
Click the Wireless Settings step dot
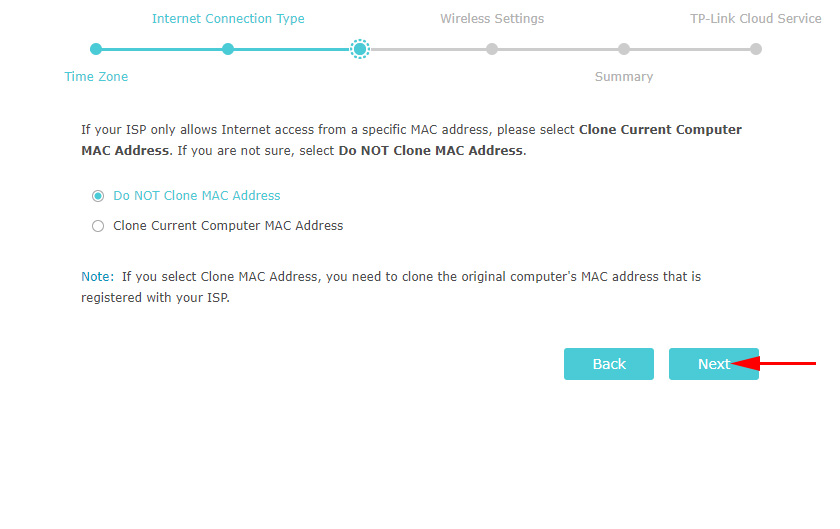tap(492, 49)
